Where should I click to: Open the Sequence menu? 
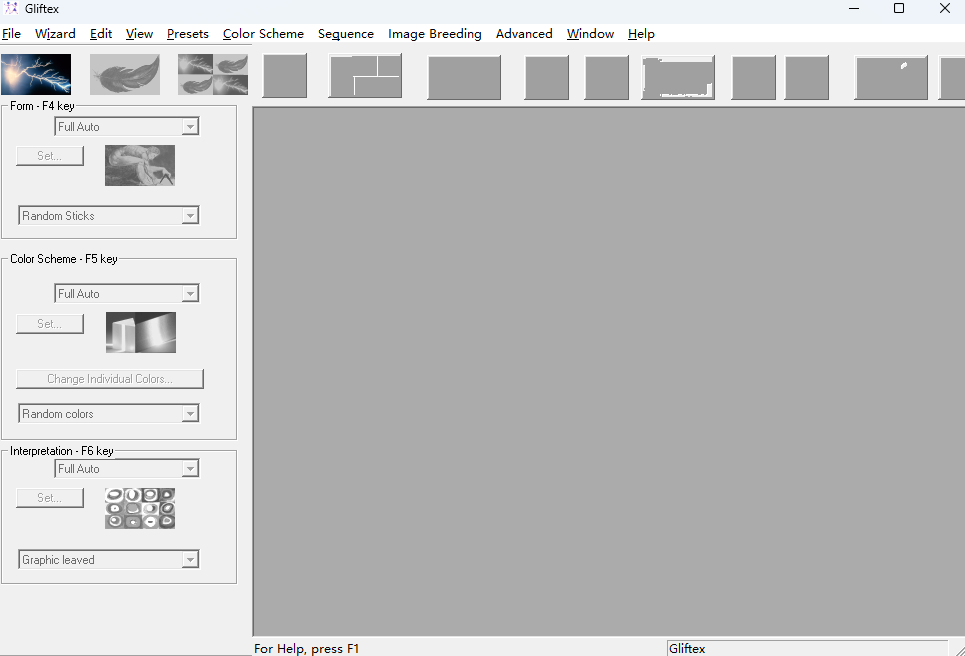[345, 34]
